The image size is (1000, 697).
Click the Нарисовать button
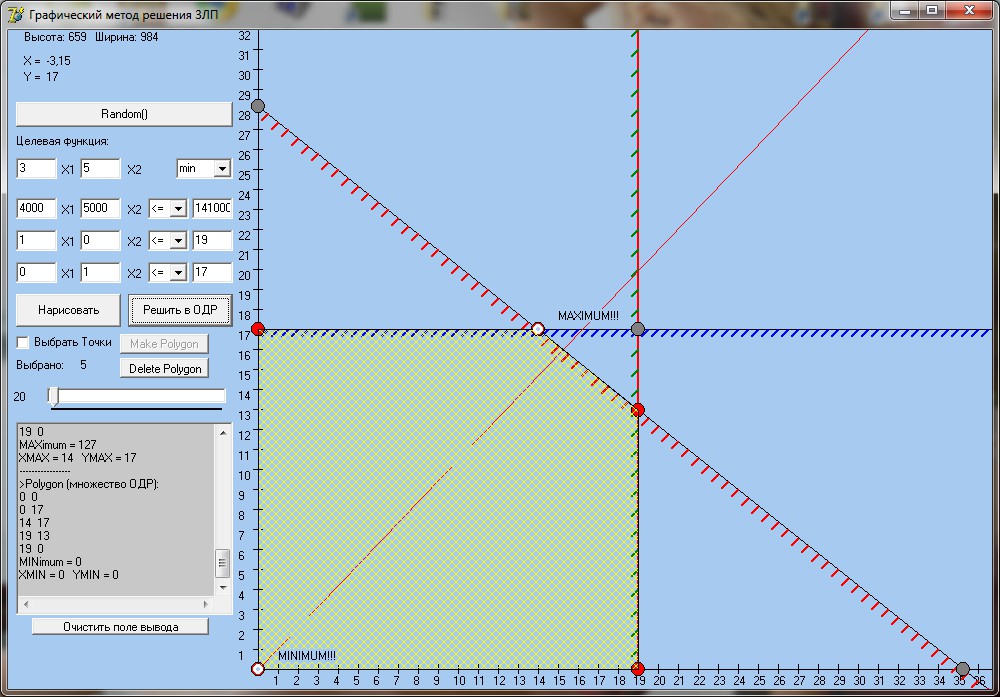pos(69,310)
